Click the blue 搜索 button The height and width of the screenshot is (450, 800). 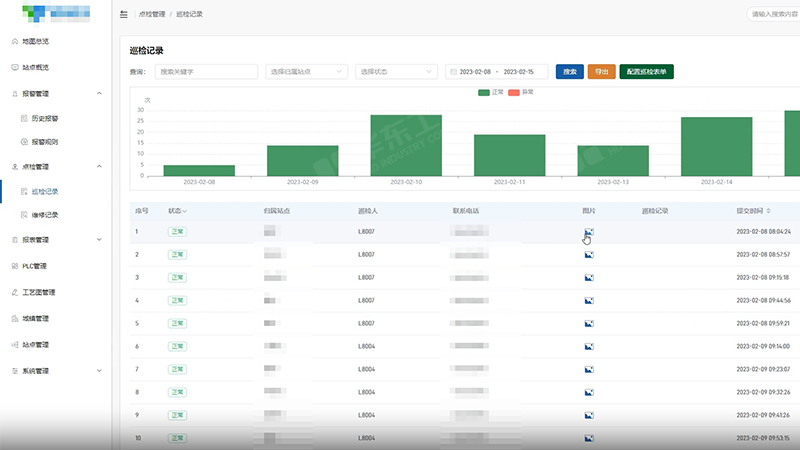569,72
